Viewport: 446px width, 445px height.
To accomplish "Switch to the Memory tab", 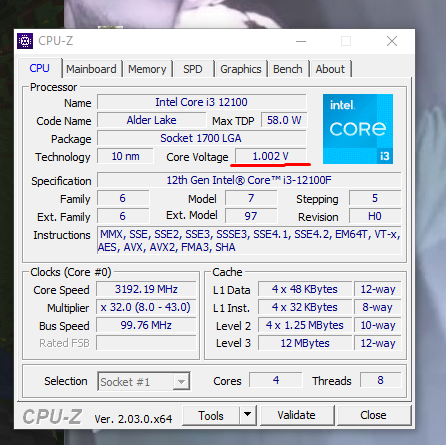I will 147,69.
